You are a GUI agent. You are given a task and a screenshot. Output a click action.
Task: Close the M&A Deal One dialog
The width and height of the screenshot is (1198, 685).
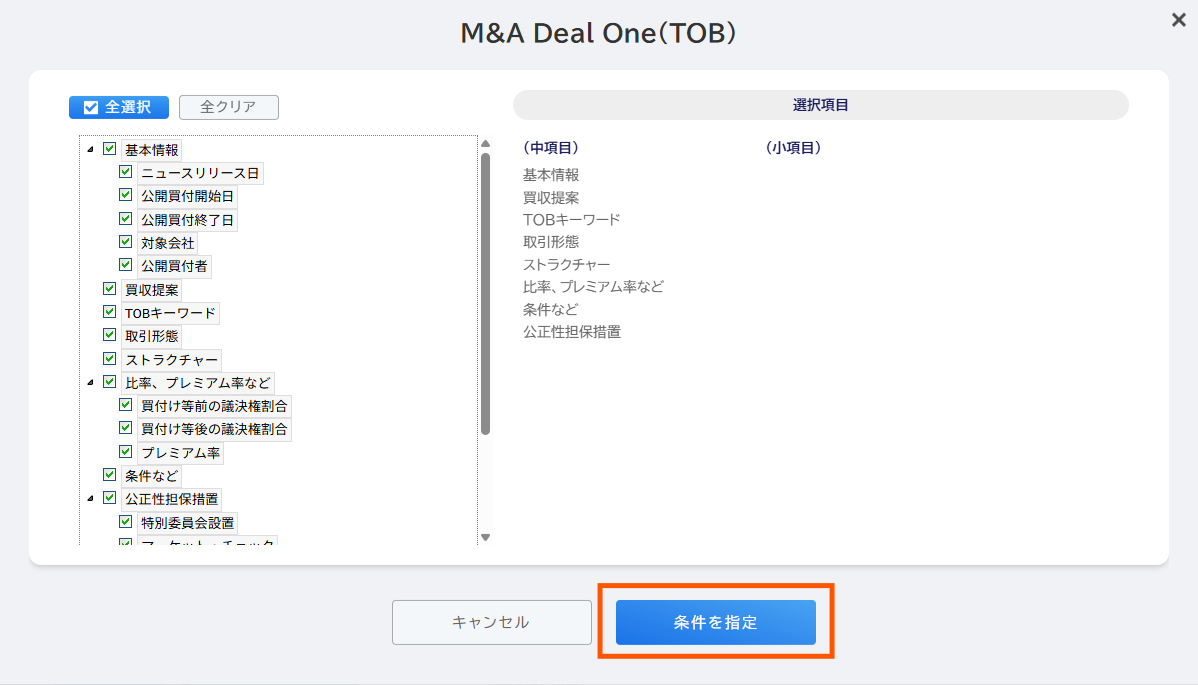pyautogui.click(x=1178, y=21)
